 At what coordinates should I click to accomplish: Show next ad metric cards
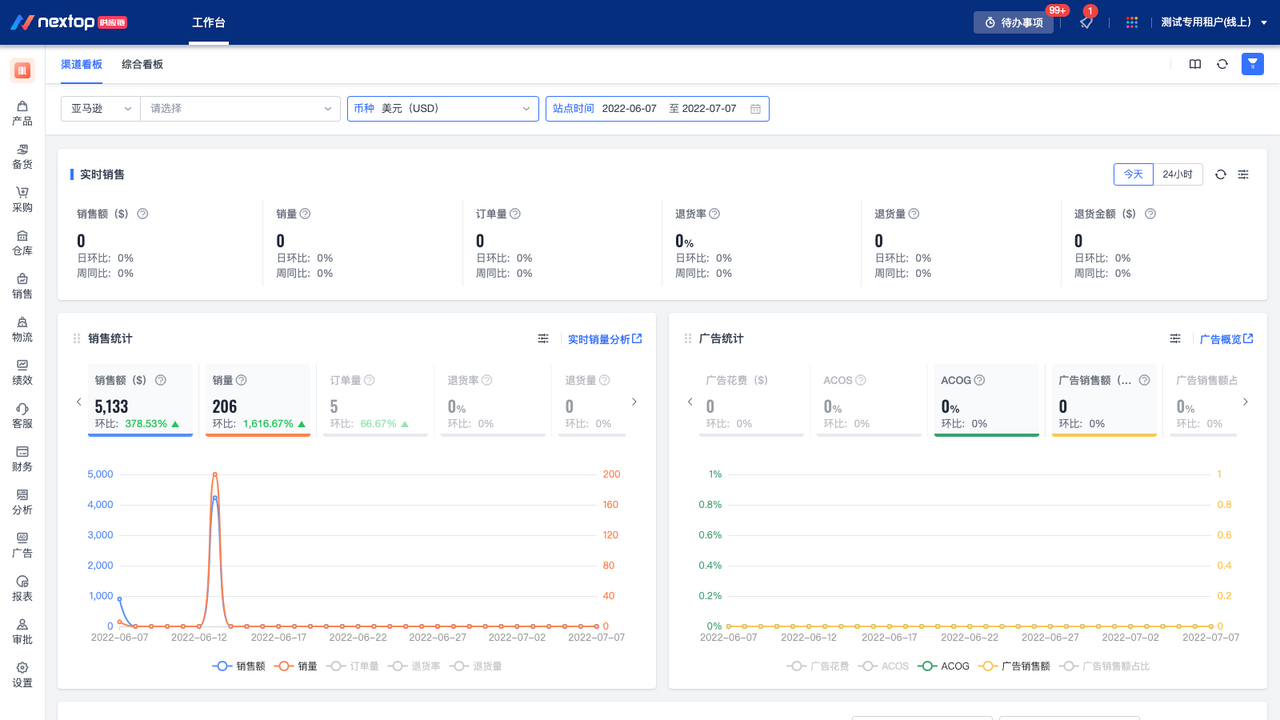tap(1245, 402)
